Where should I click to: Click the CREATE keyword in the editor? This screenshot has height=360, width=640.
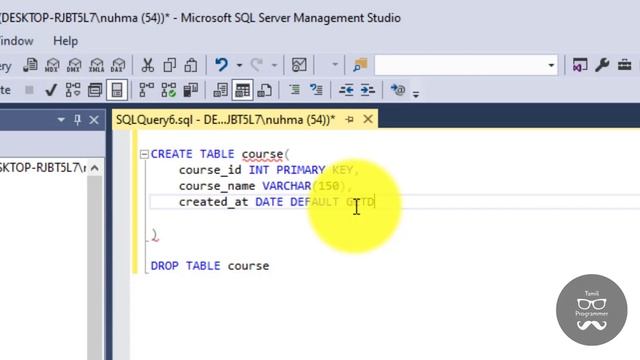pyautogui.click(x=171, y=154)
